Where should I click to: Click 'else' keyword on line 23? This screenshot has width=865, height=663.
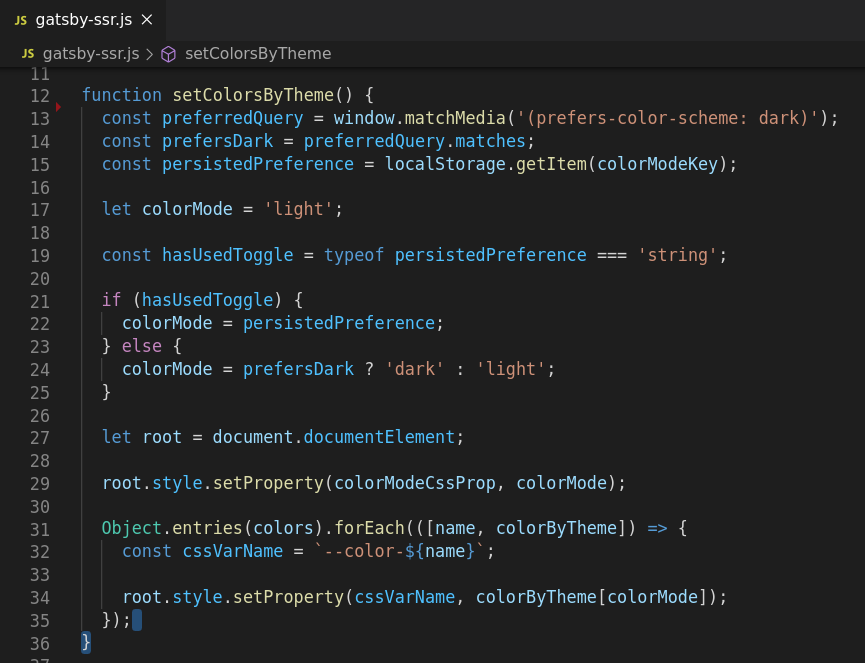[x=142, y=346]
